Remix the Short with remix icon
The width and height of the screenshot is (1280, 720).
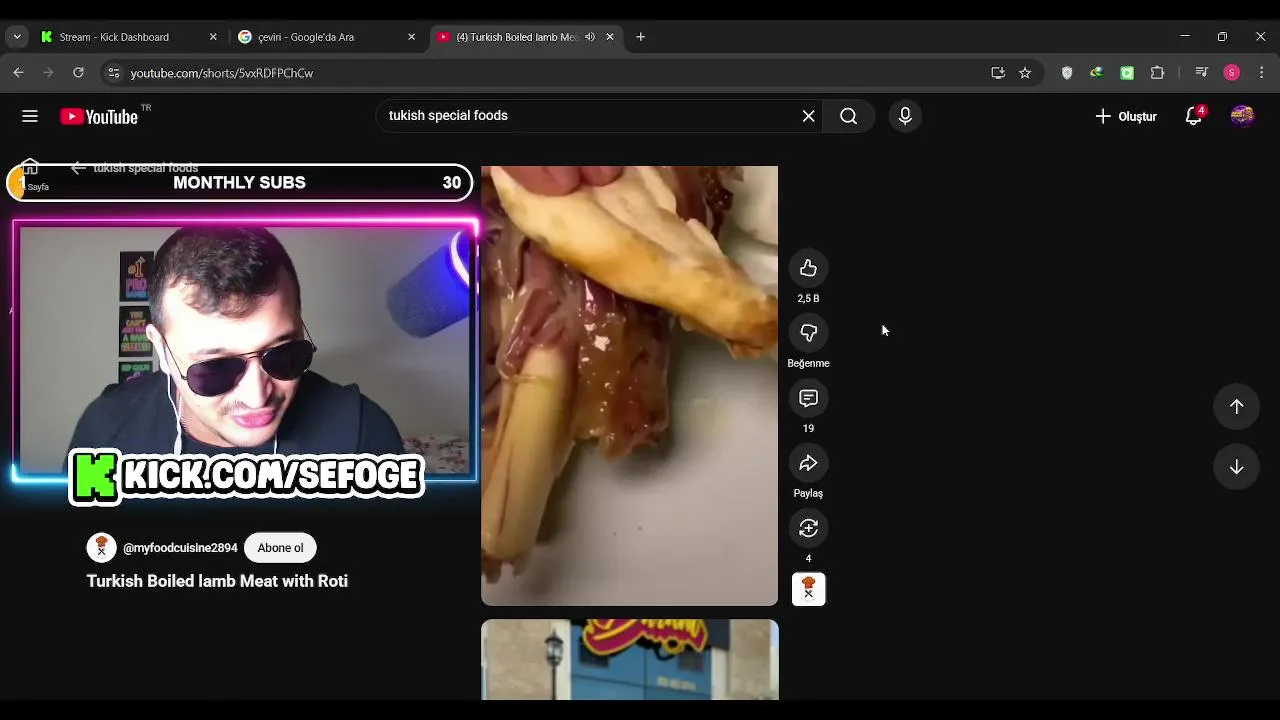(808, 528)
